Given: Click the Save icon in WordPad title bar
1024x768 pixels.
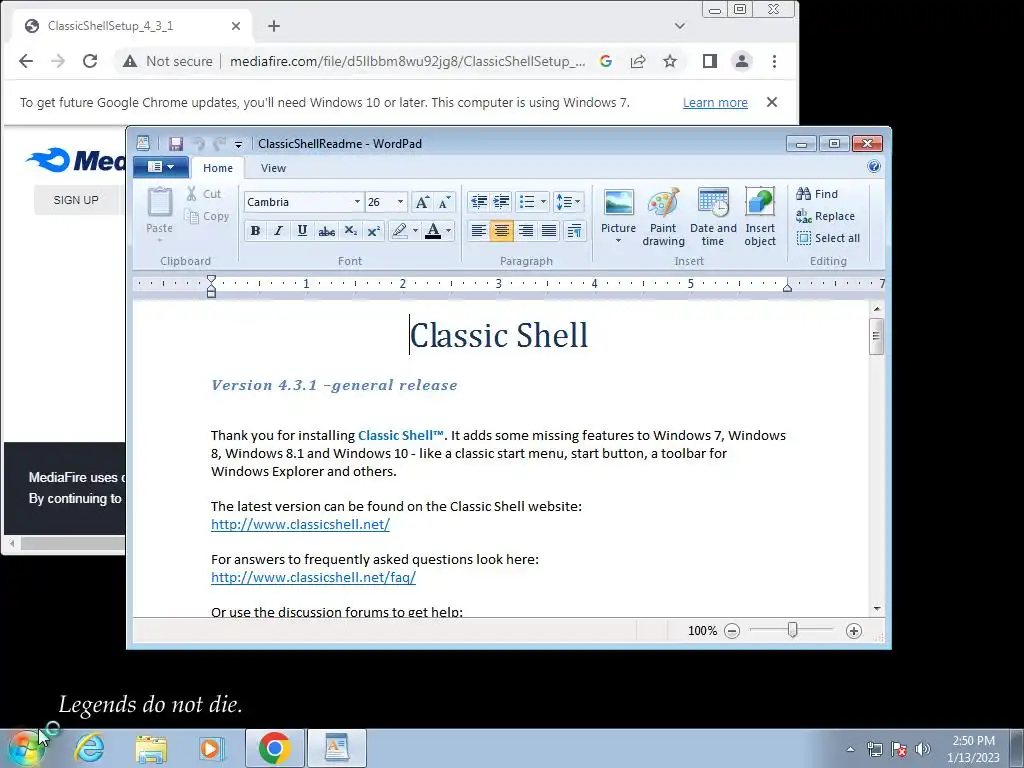Looking at the screenshot, I should coord(176,144).
